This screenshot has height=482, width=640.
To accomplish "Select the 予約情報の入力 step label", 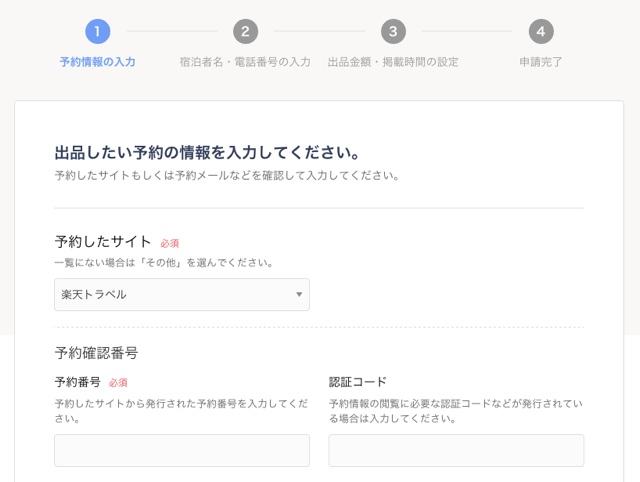I will click(x=97, y=62).
